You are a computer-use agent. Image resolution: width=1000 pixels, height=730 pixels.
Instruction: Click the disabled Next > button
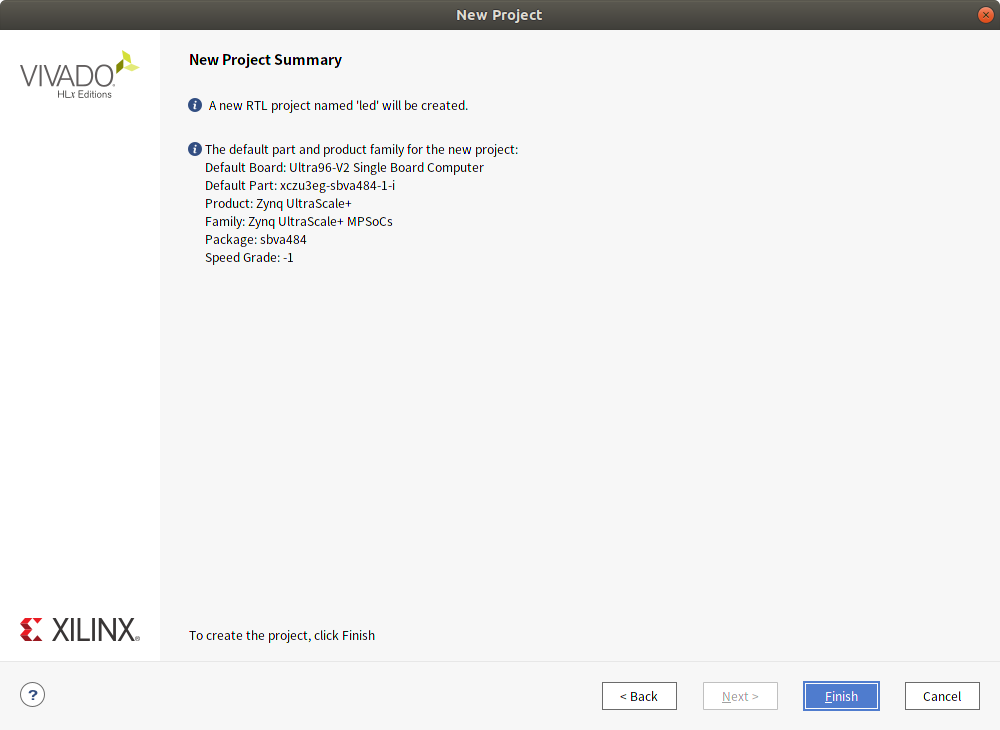click(x=740, y=696)
